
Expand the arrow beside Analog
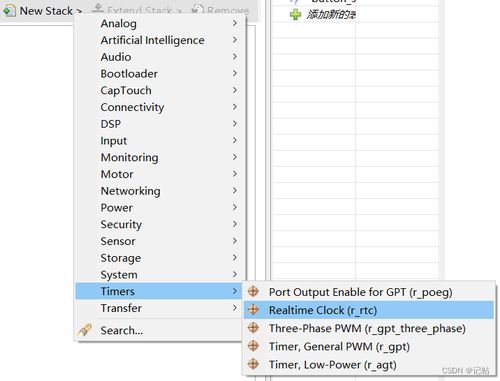(235, 23)
